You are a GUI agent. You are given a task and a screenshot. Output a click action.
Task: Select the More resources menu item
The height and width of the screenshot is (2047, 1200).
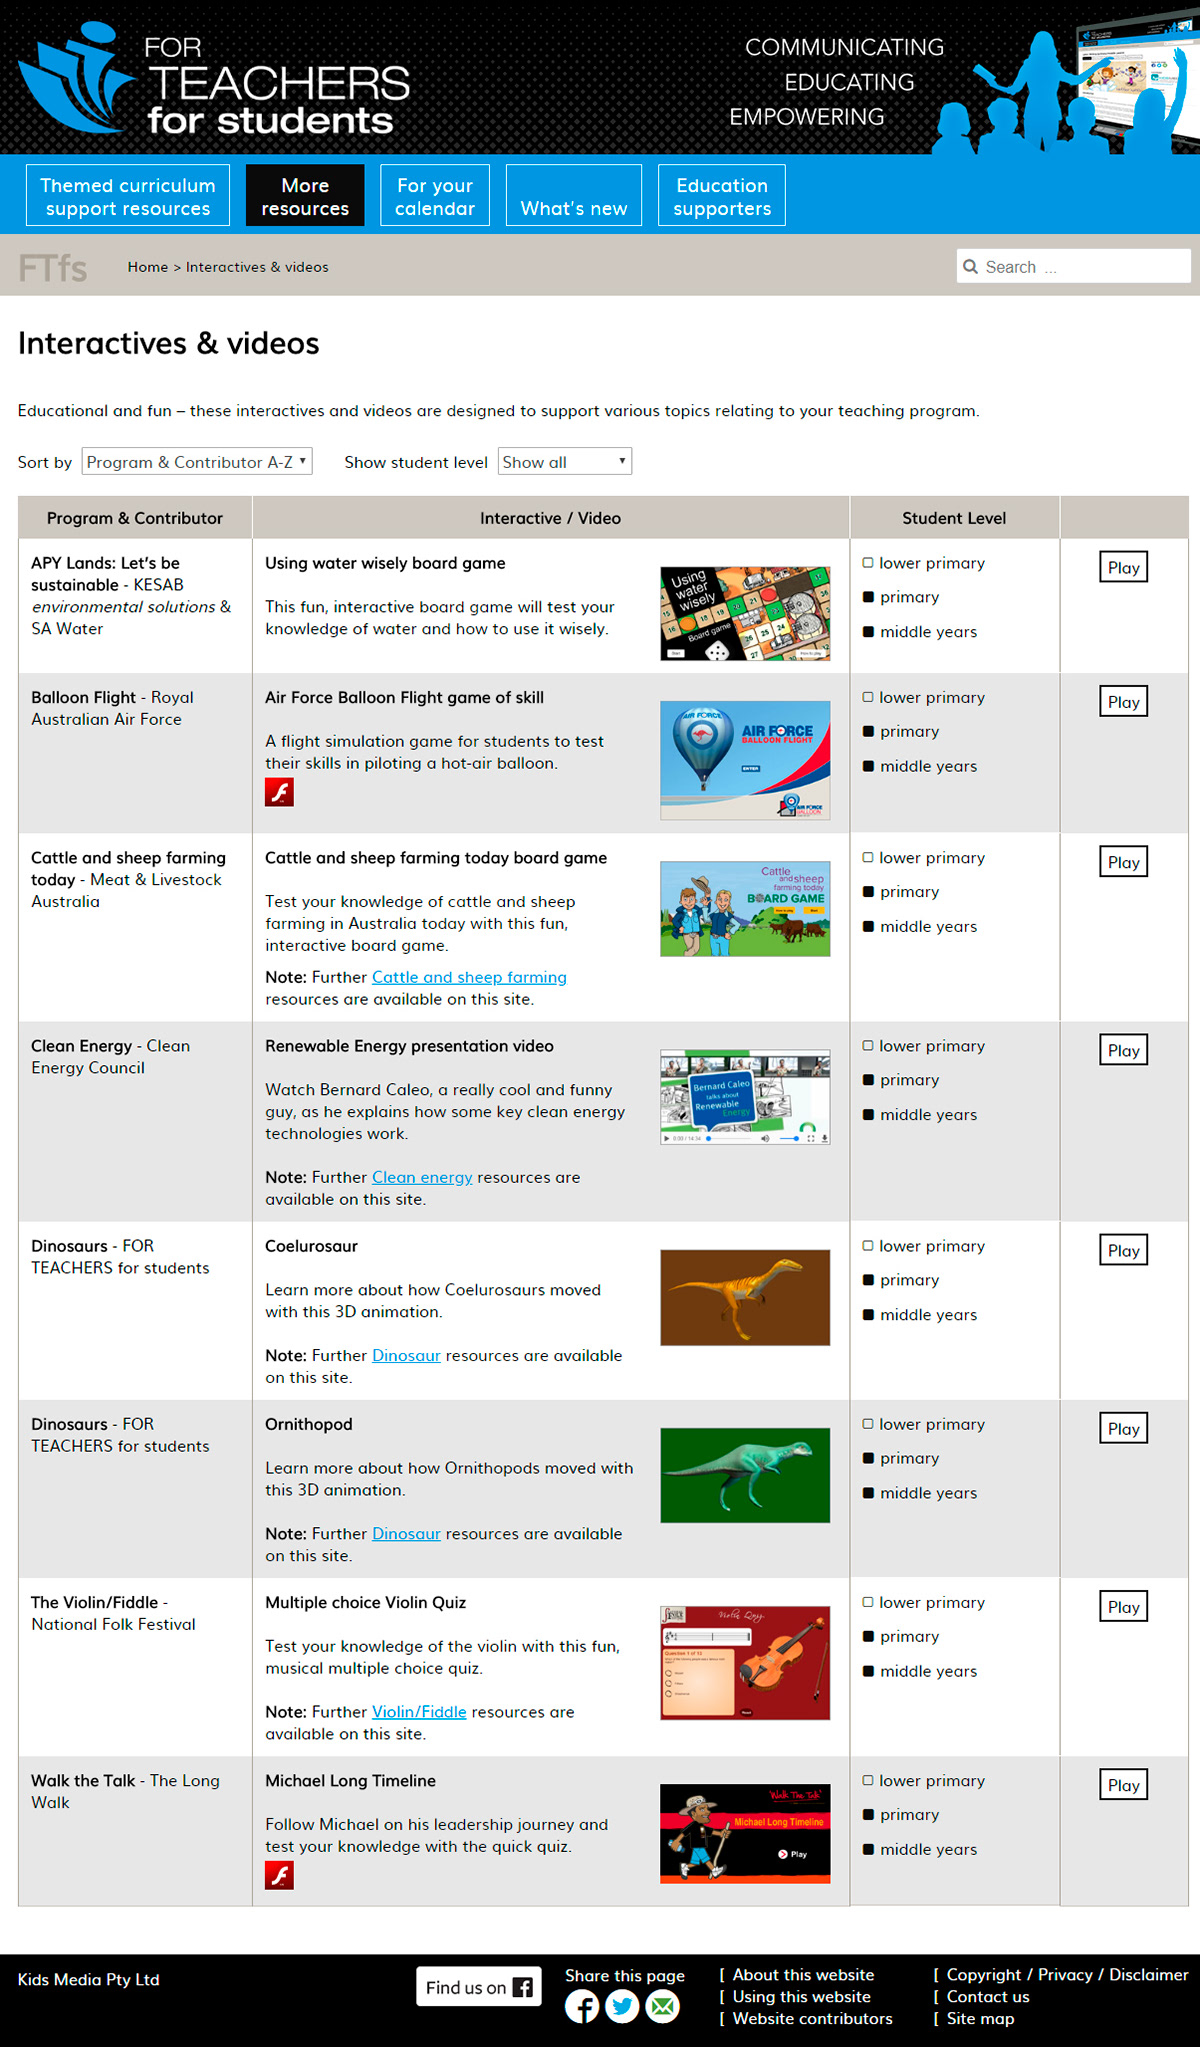[305, 196]
